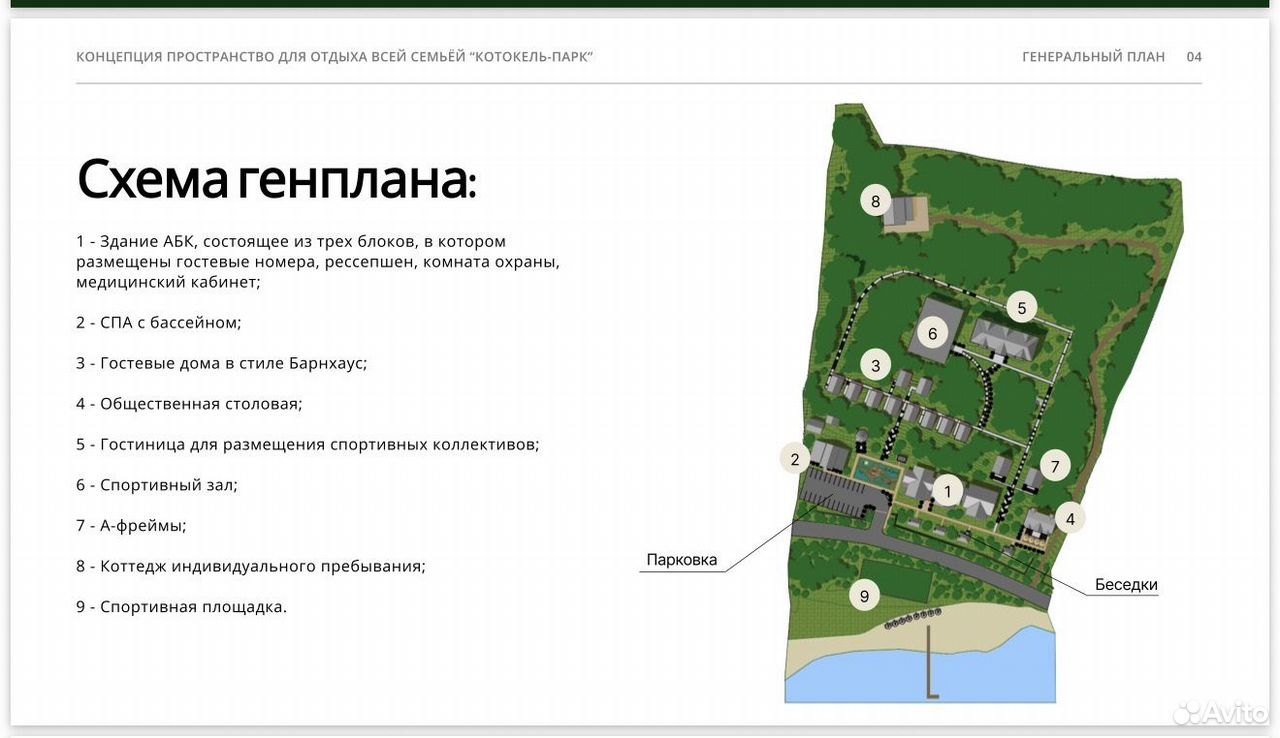Select legend line about 'Гостиница для размещения спортивных коллективов'
The width and height of the screenshot is (1280, 738).
(308, 444)
